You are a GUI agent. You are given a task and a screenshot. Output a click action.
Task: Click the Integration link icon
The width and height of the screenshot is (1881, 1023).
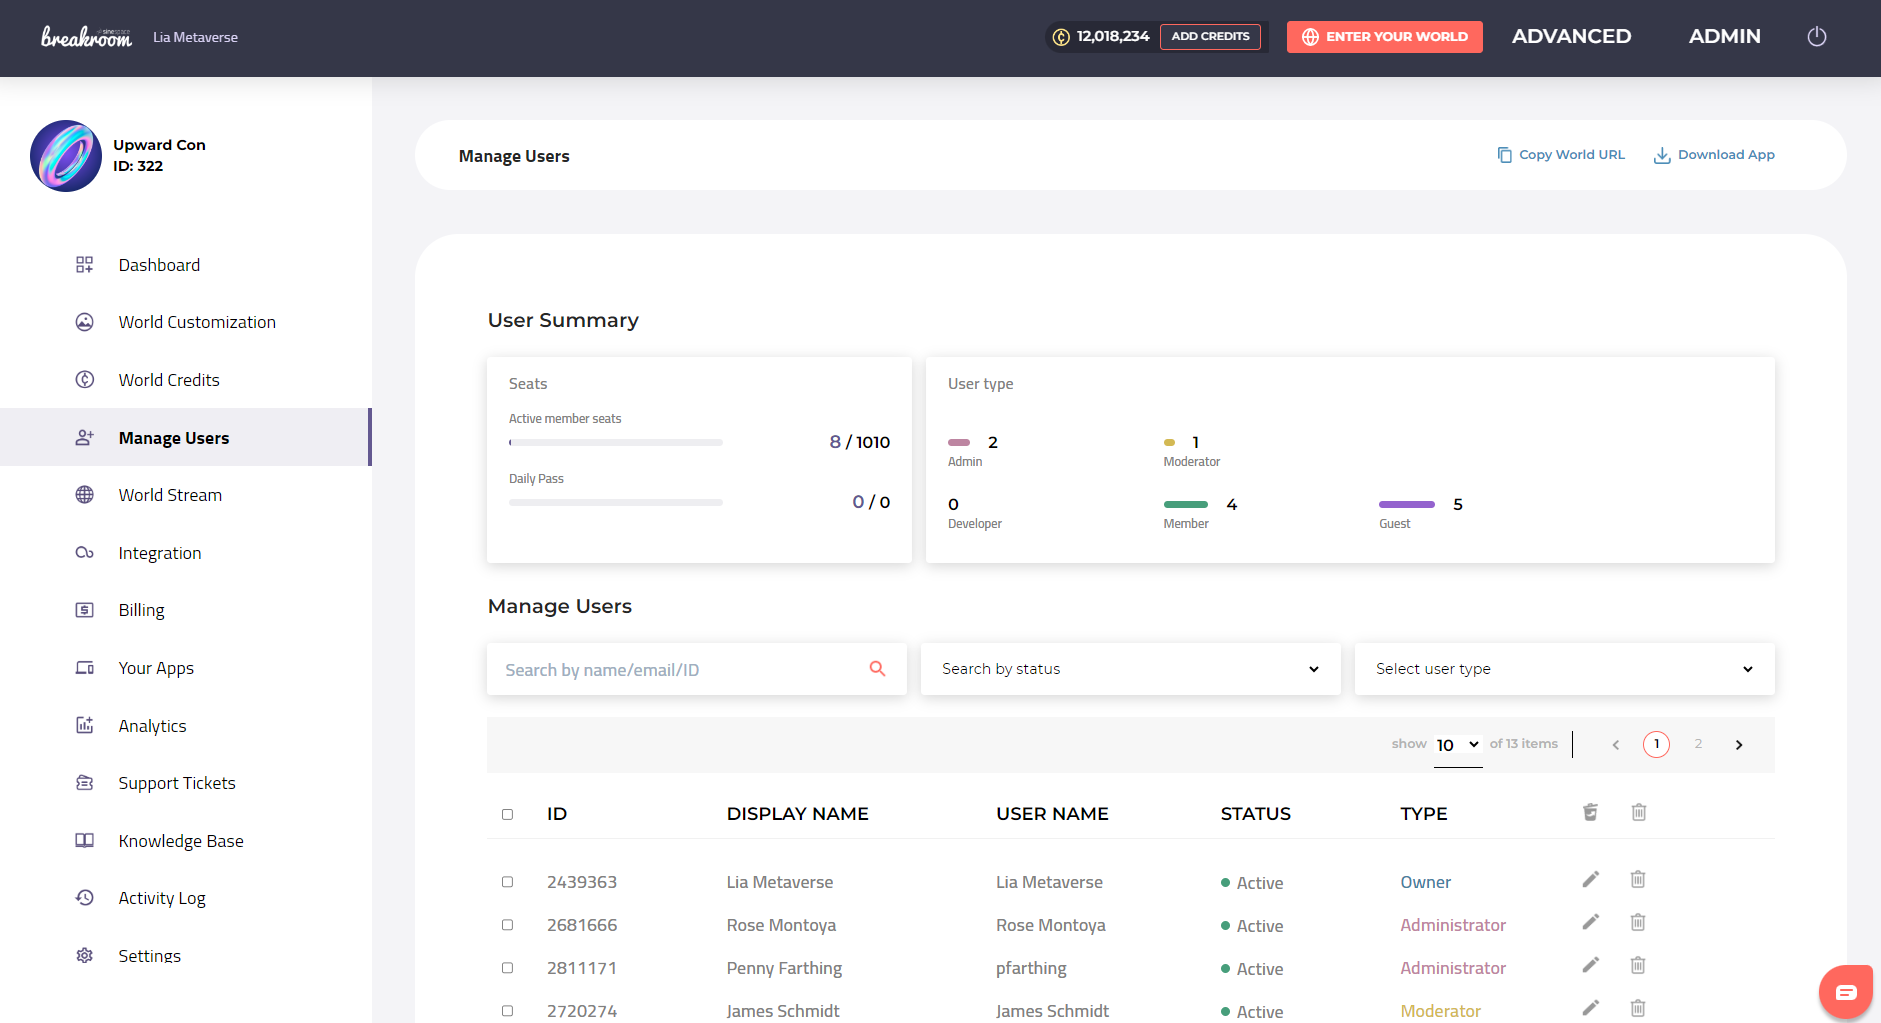(85, 553)
